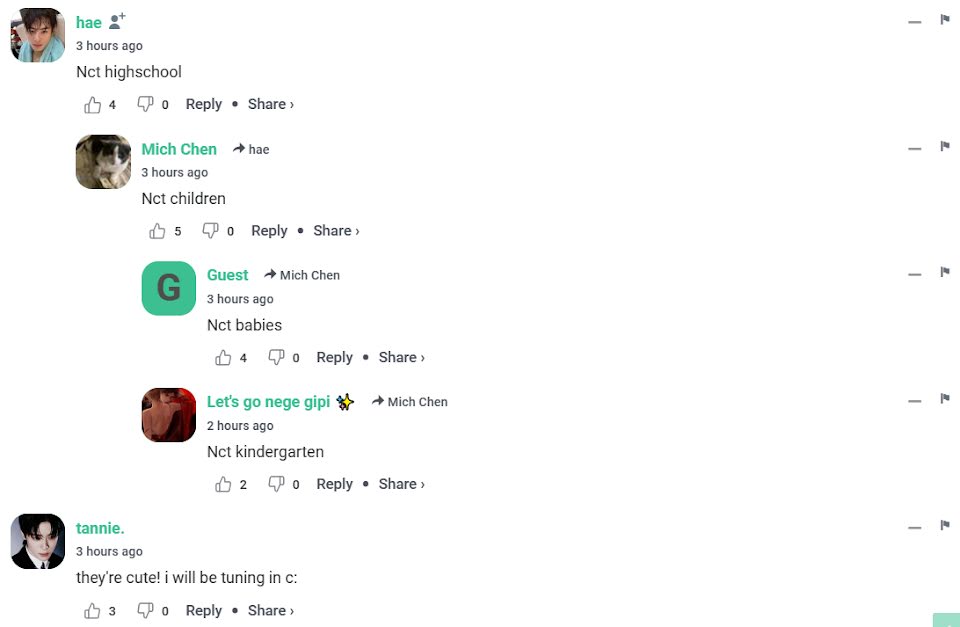Image resolution: width=960 pixels, height=627 pixels.
Task: Flag hae's comment as inappropriate
Action: coord(945,20)
